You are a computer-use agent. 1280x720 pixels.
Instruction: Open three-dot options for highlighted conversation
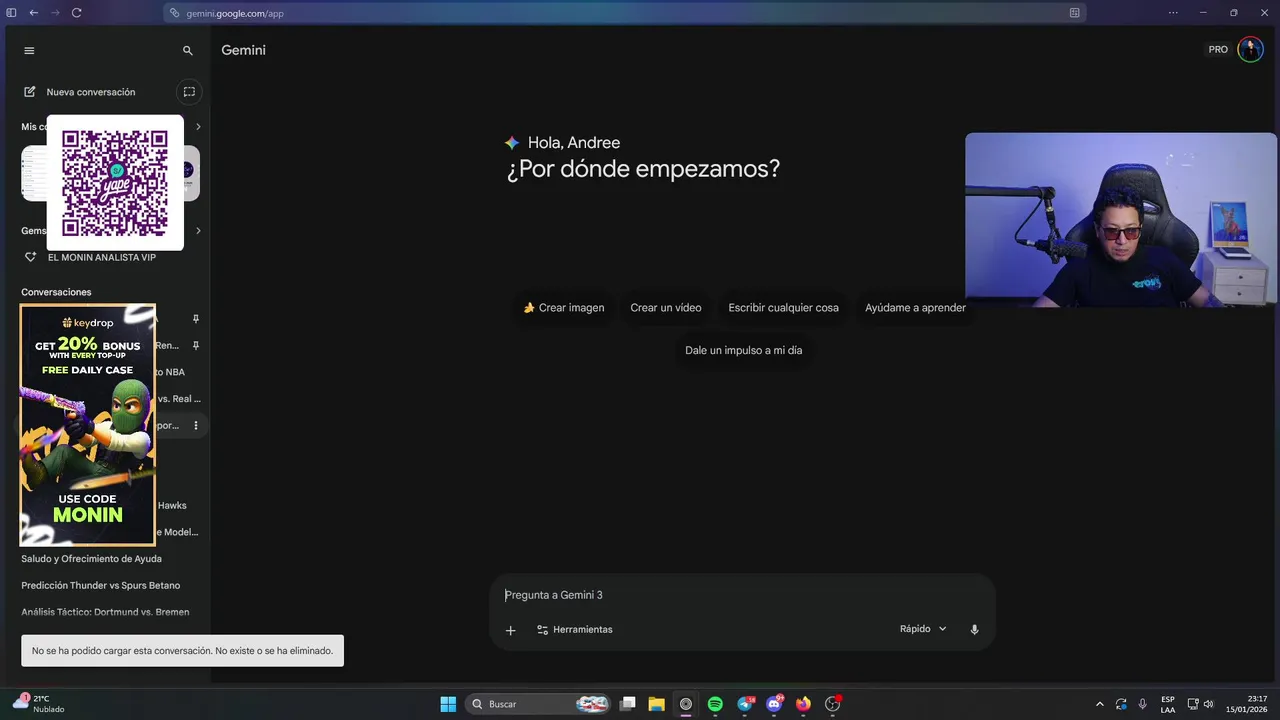(x=196, y=426)
